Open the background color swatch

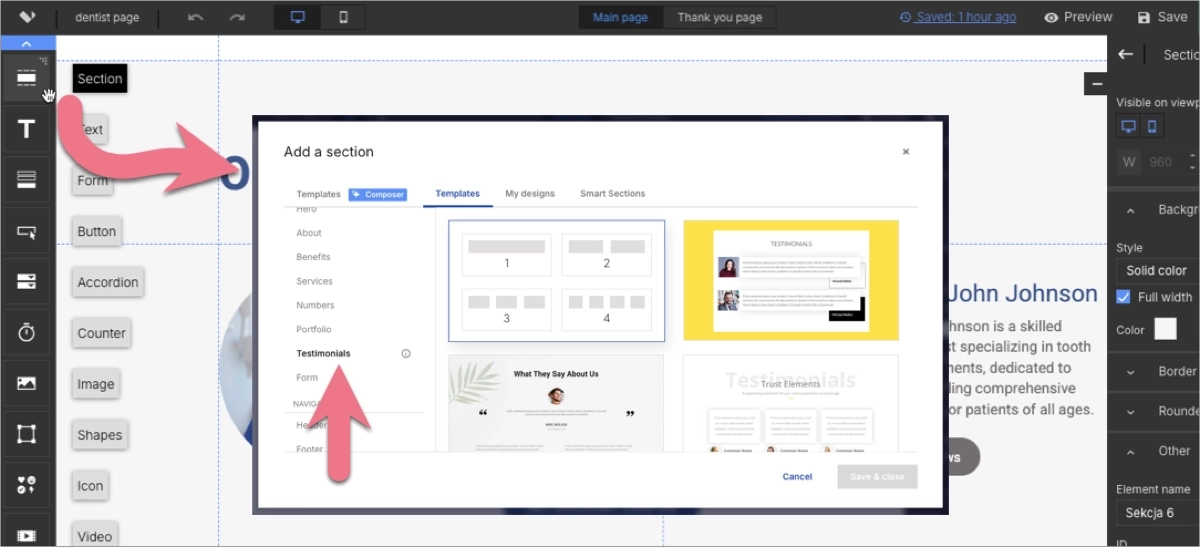(x=1165, y=329)
